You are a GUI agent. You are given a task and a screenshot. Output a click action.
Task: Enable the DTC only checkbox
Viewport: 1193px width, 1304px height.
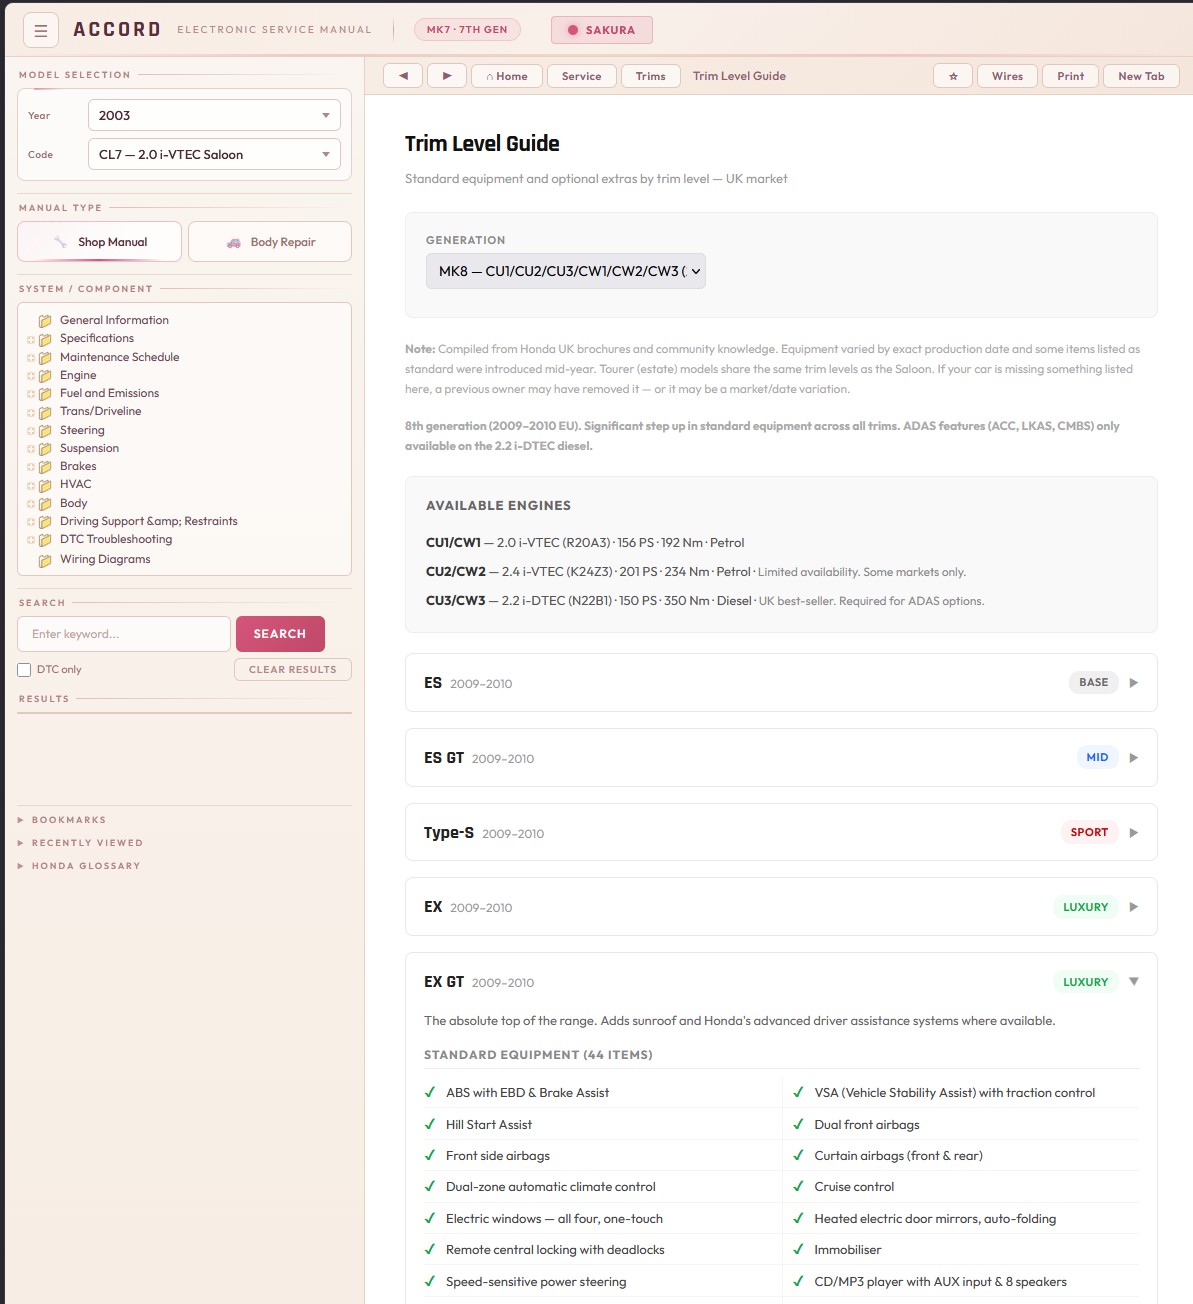[25, 670]
